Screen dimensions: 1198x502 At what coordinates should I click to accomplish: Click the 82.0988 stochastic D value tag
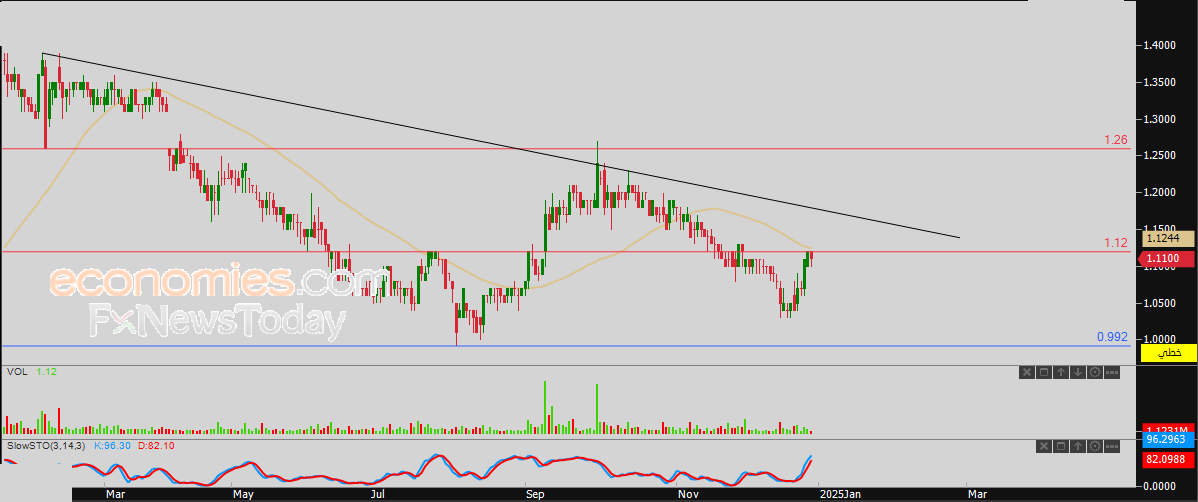pos(1168,458)
